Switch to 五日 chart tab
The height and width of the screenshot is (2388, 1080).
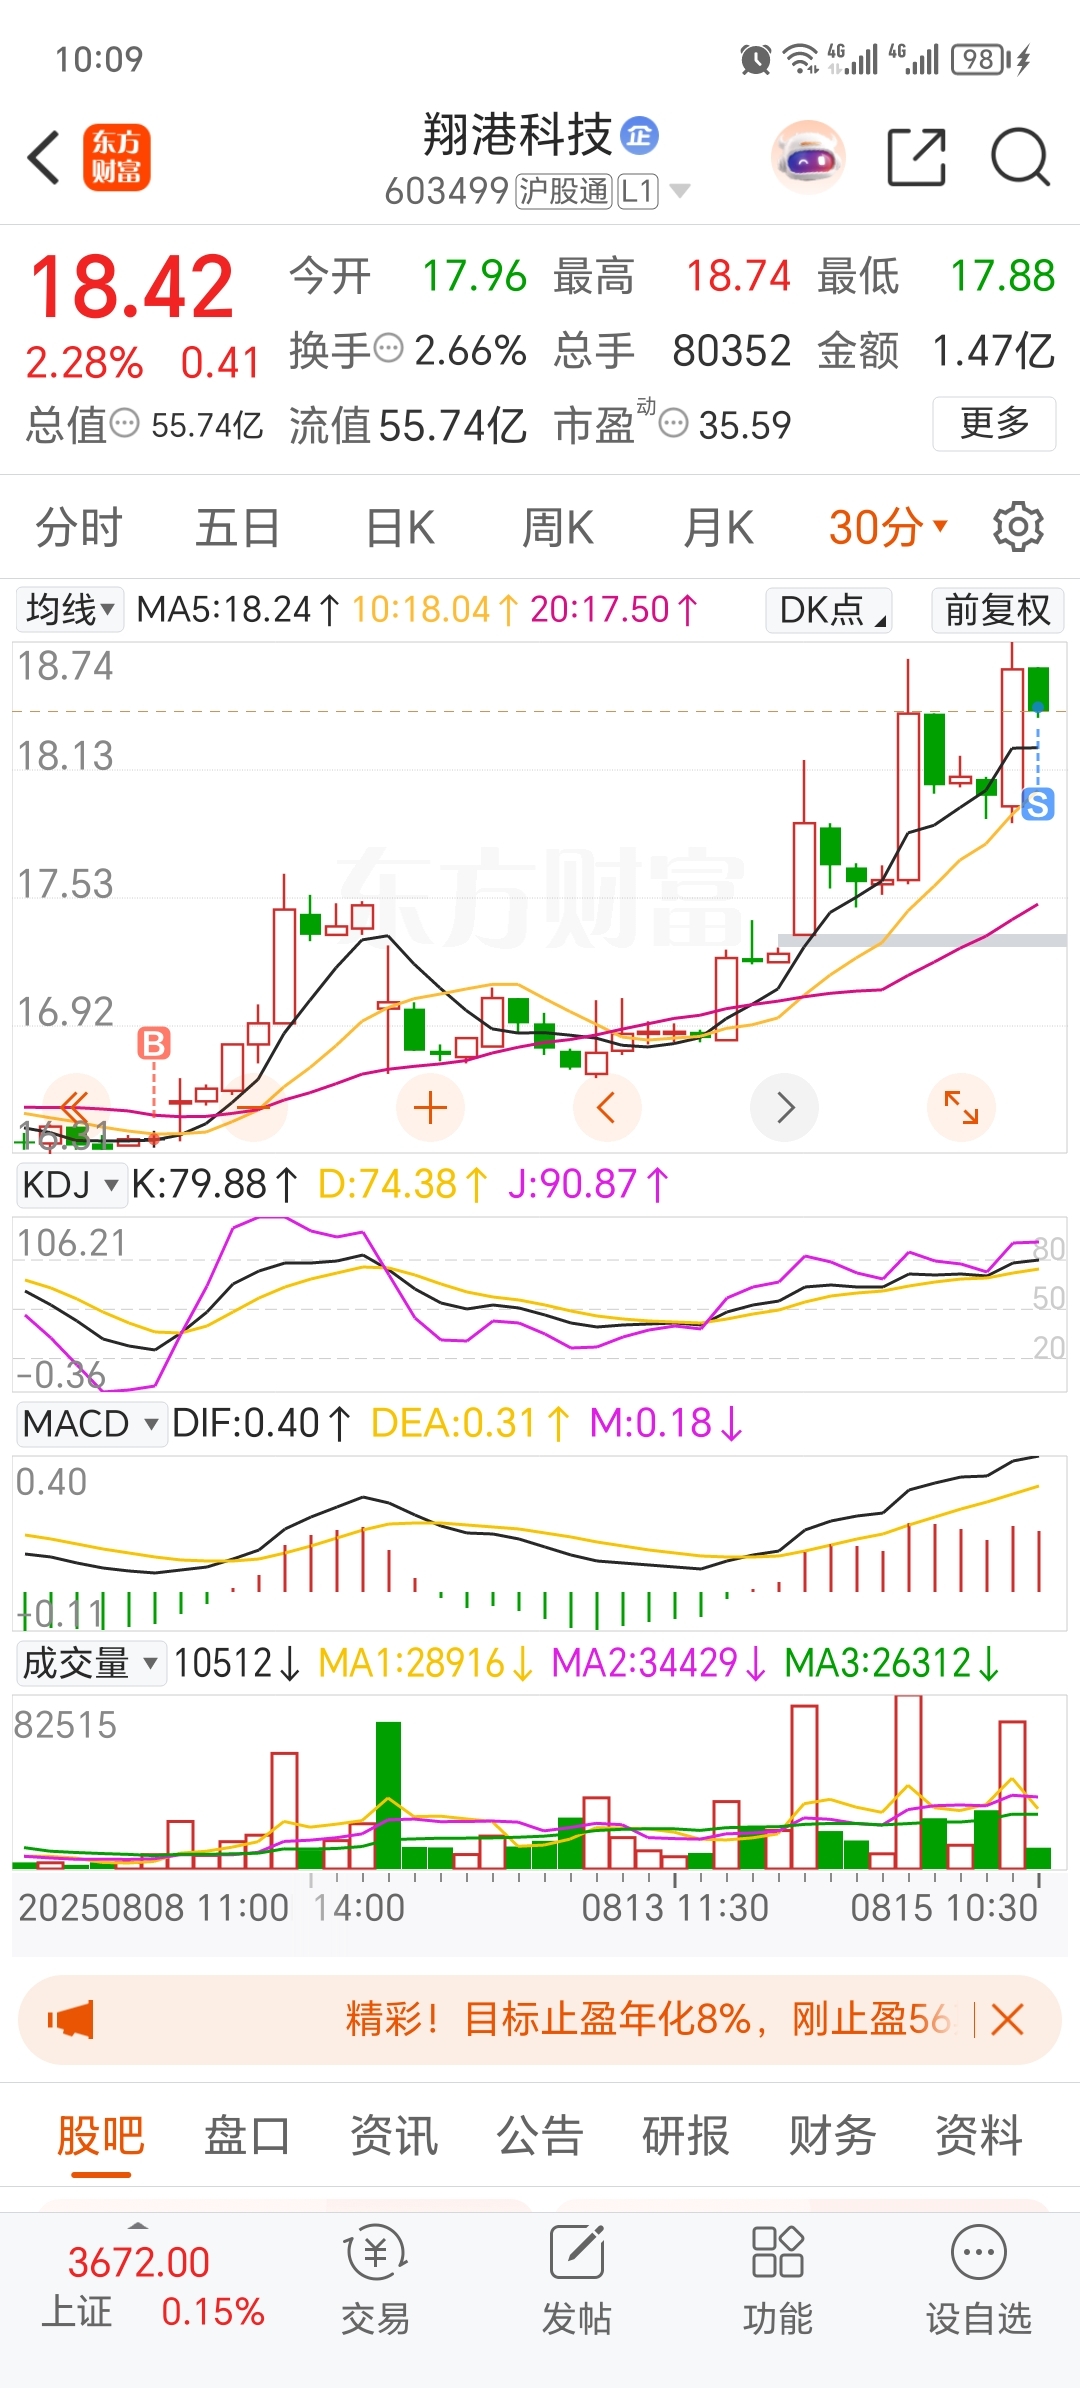(x=238, y=527)
